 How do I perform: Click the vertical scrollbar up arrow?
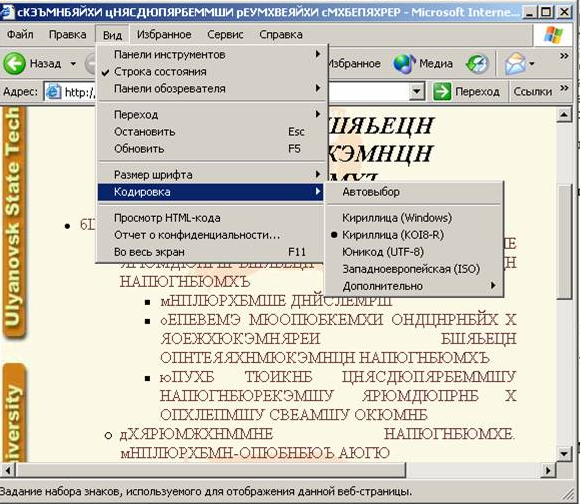564,115
